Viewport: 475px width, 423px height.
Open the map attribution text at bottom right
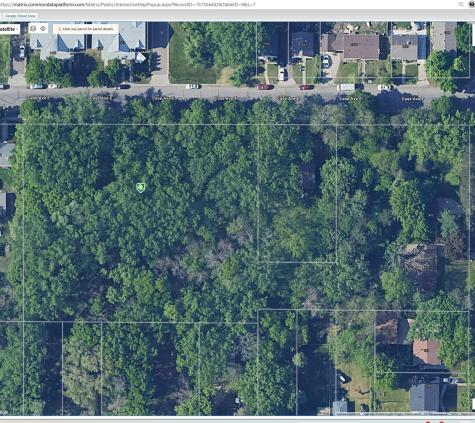click(403, 414)
